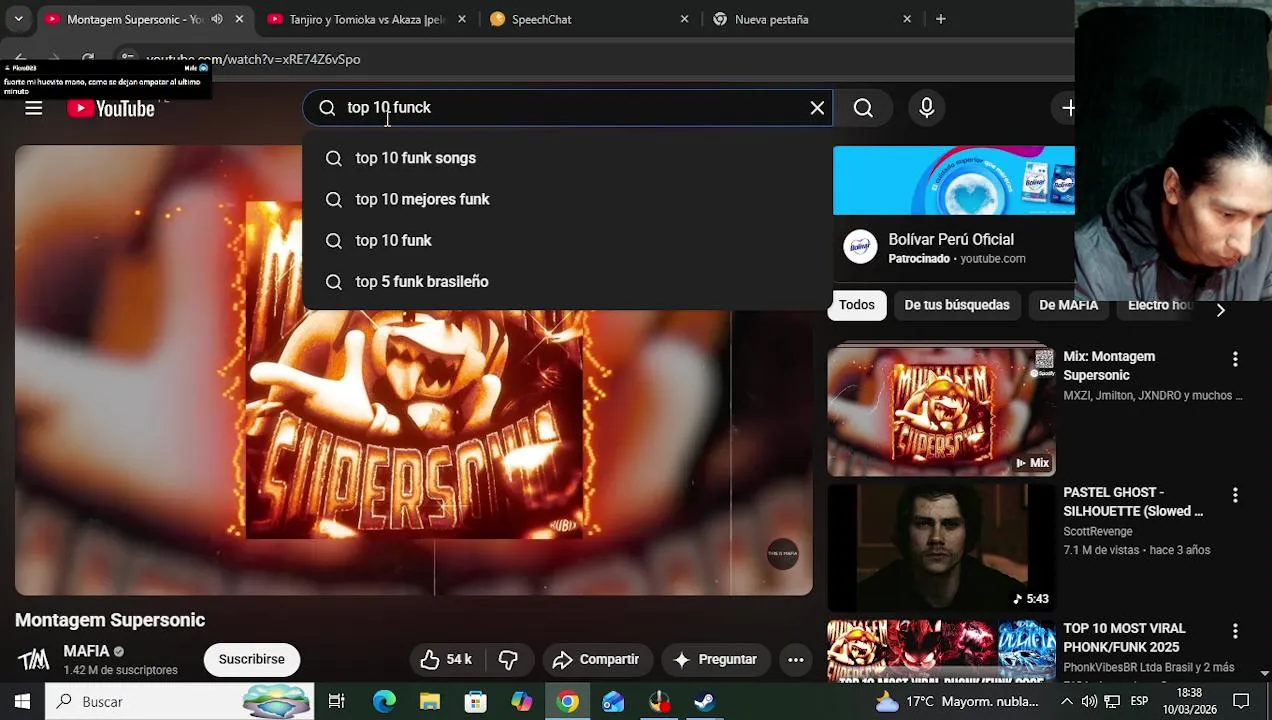Choose suggestion top 10 funk

(567, 240)
